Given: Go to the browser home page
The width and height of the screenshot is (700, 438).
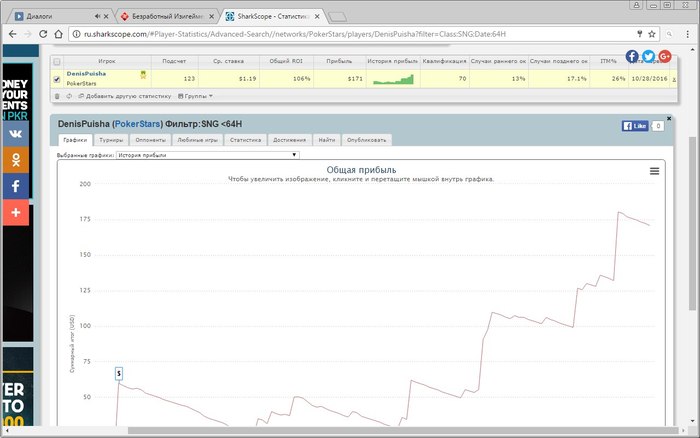Looking at the screenshot, I should click(58, 34).
